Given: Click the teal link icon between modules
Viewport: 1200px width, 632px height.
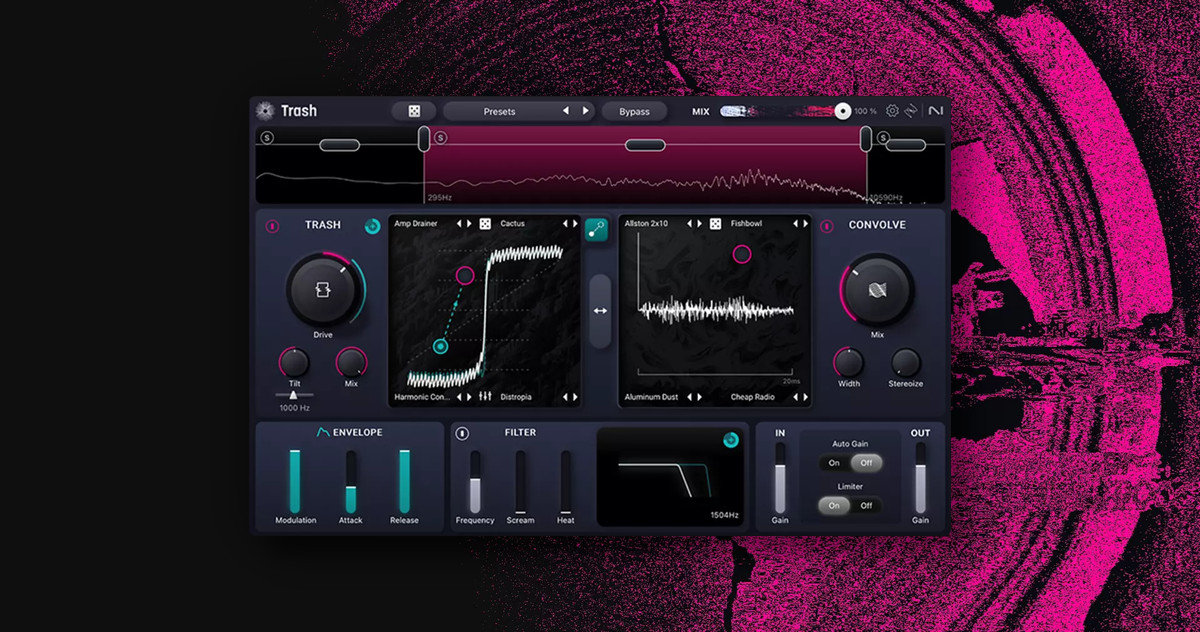Looking at the screenshot, I should [596, 229].
